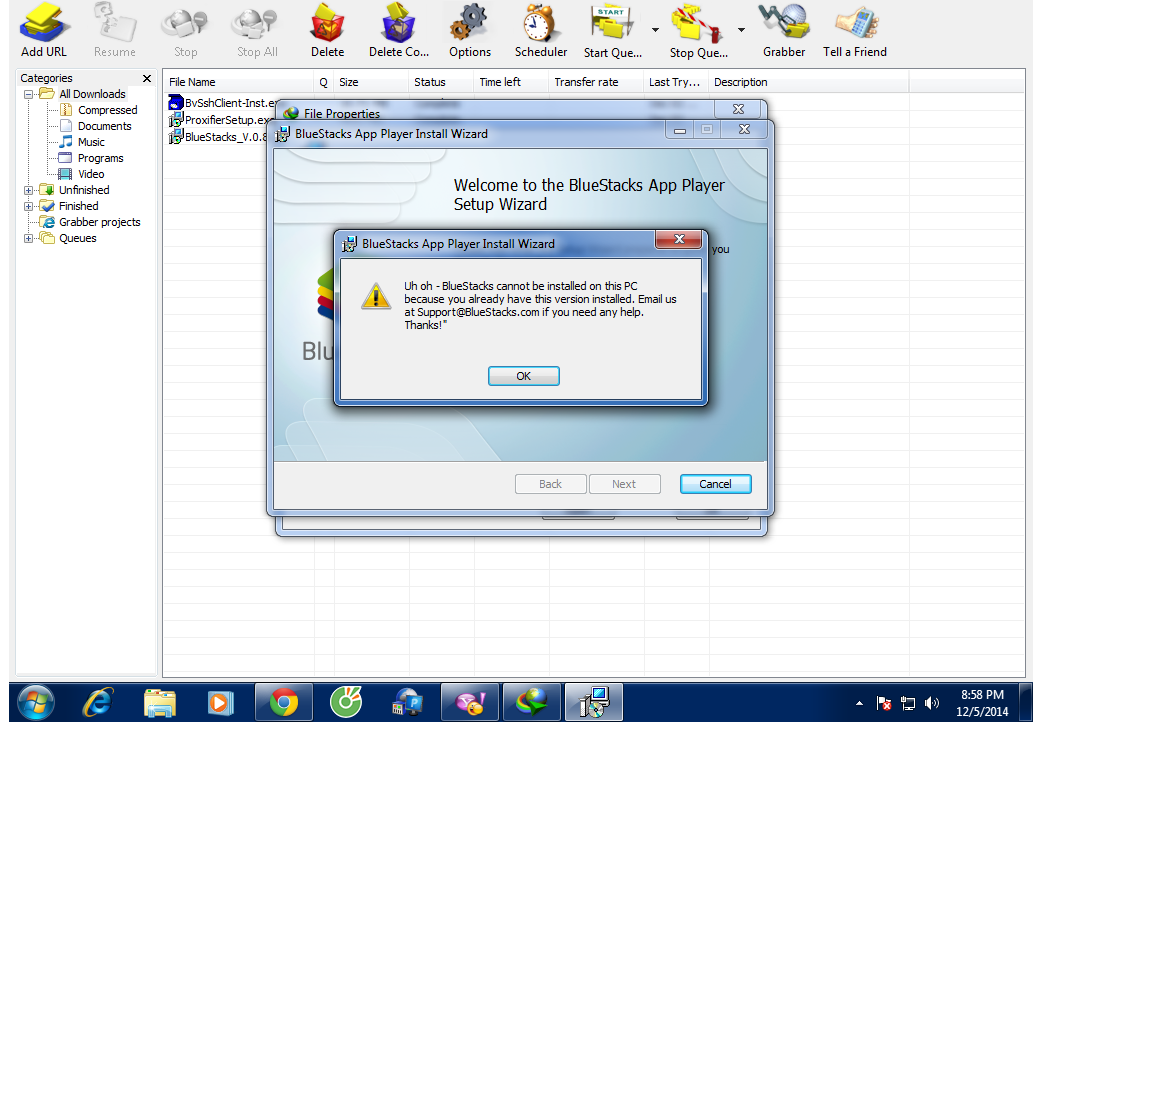Image resolution: width=1176 pixels, height=1120 pixels.
Task: Click Cancel in the Setup Wizard
Action: [716, 484]
